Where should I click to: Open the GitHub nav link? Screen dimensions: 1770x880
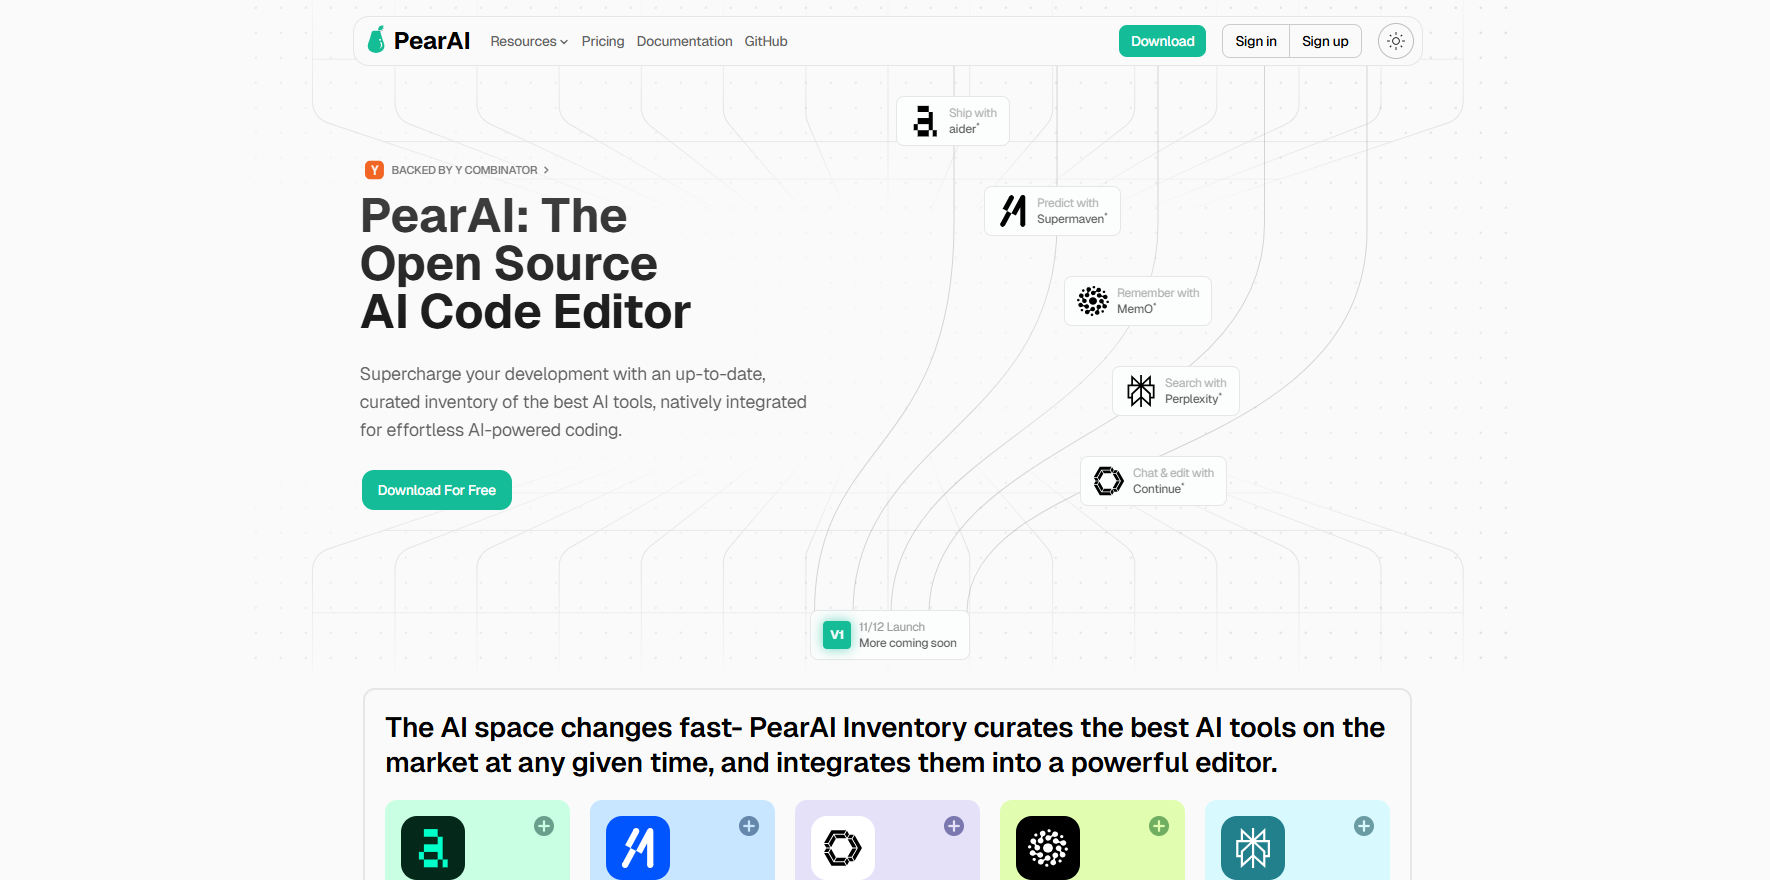[766, 41]
